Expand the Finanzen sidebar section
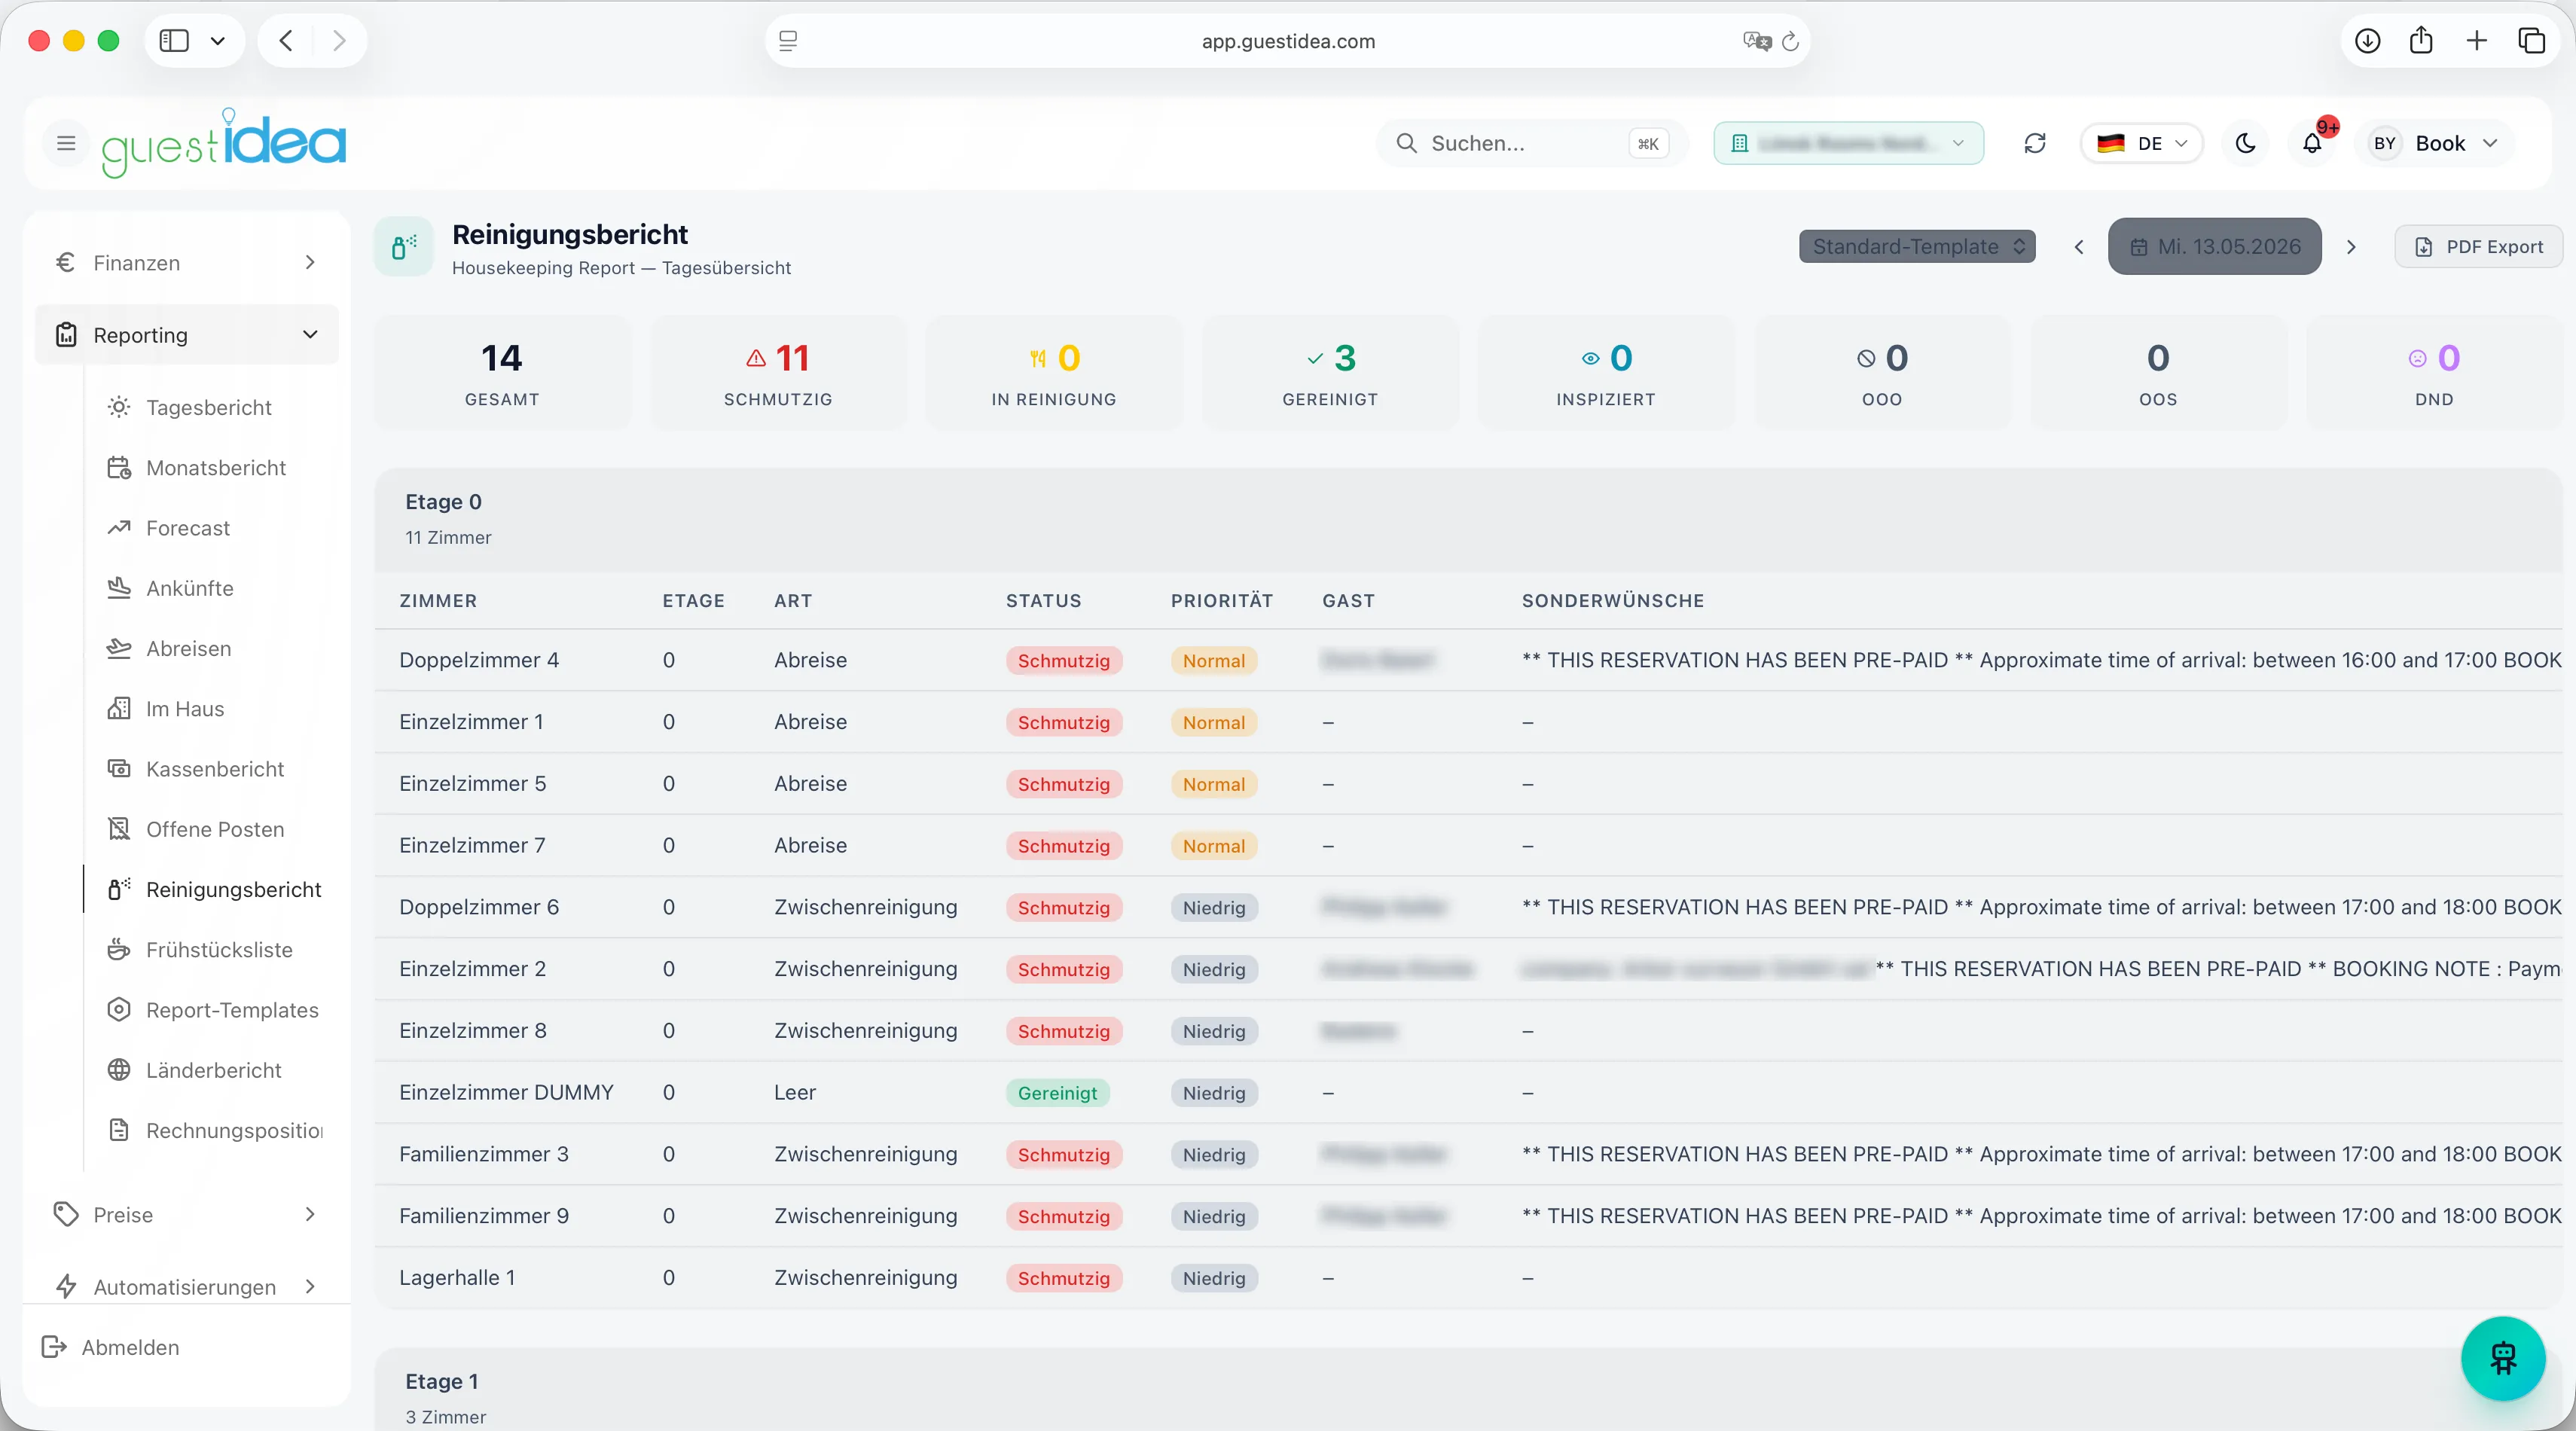Image resolution: width=2576 pixels, height=1431 pixels. (x=187, y=262)
